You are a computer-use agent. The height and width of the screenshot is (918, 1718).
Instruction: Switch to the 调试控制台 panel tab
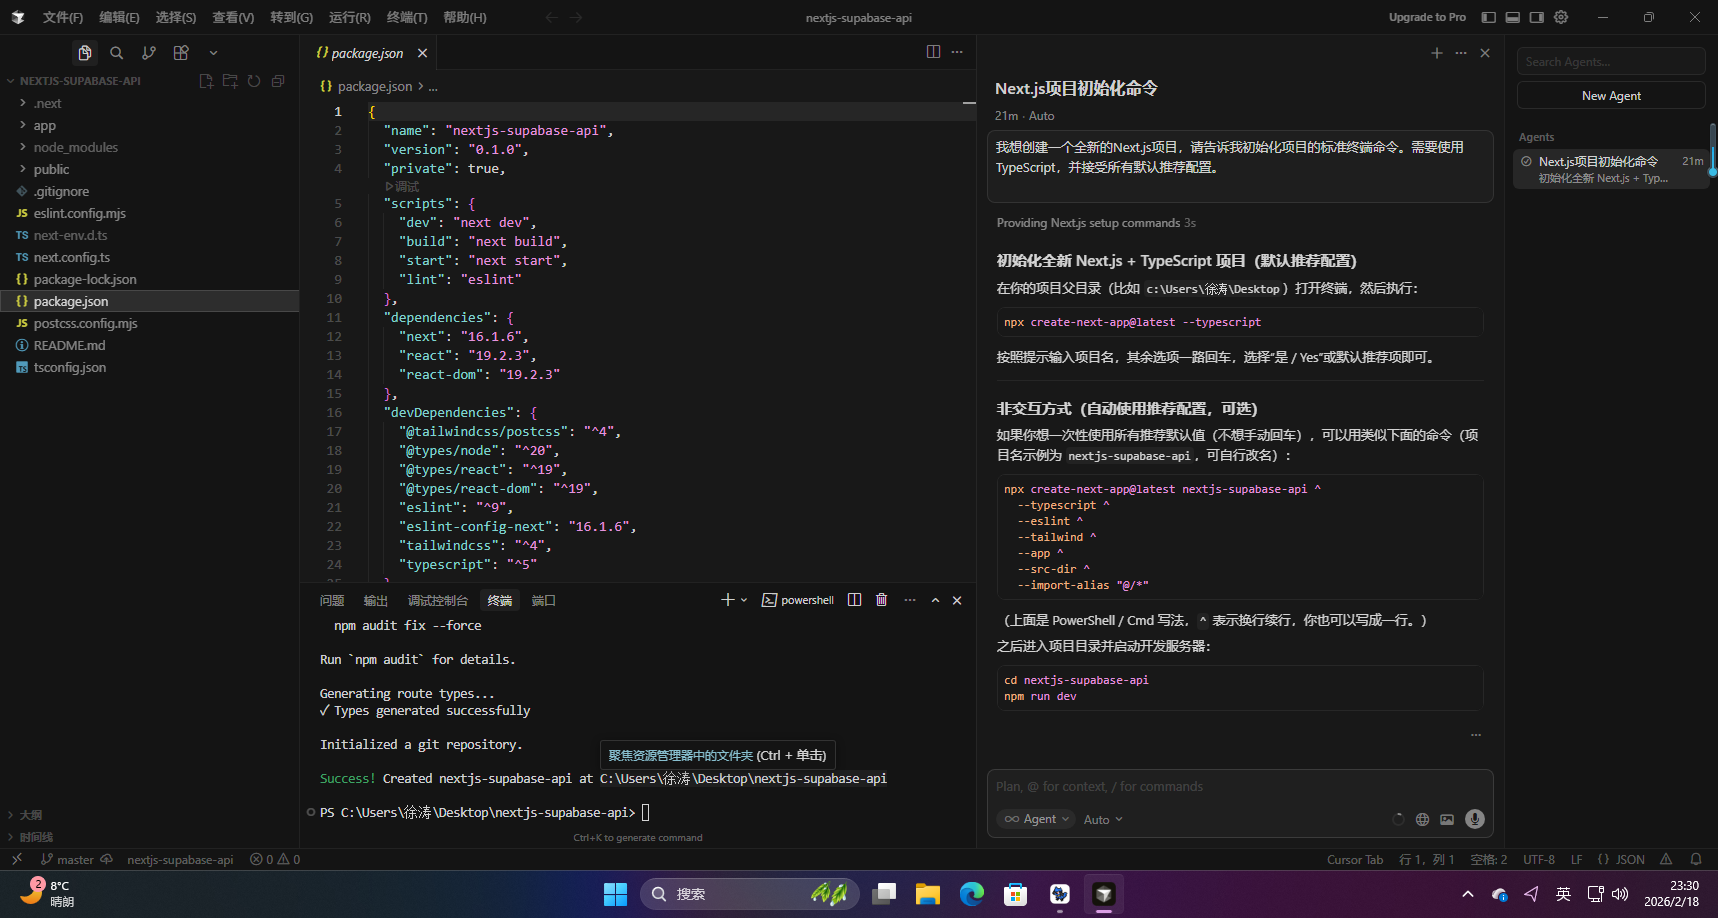click(438, 600)
